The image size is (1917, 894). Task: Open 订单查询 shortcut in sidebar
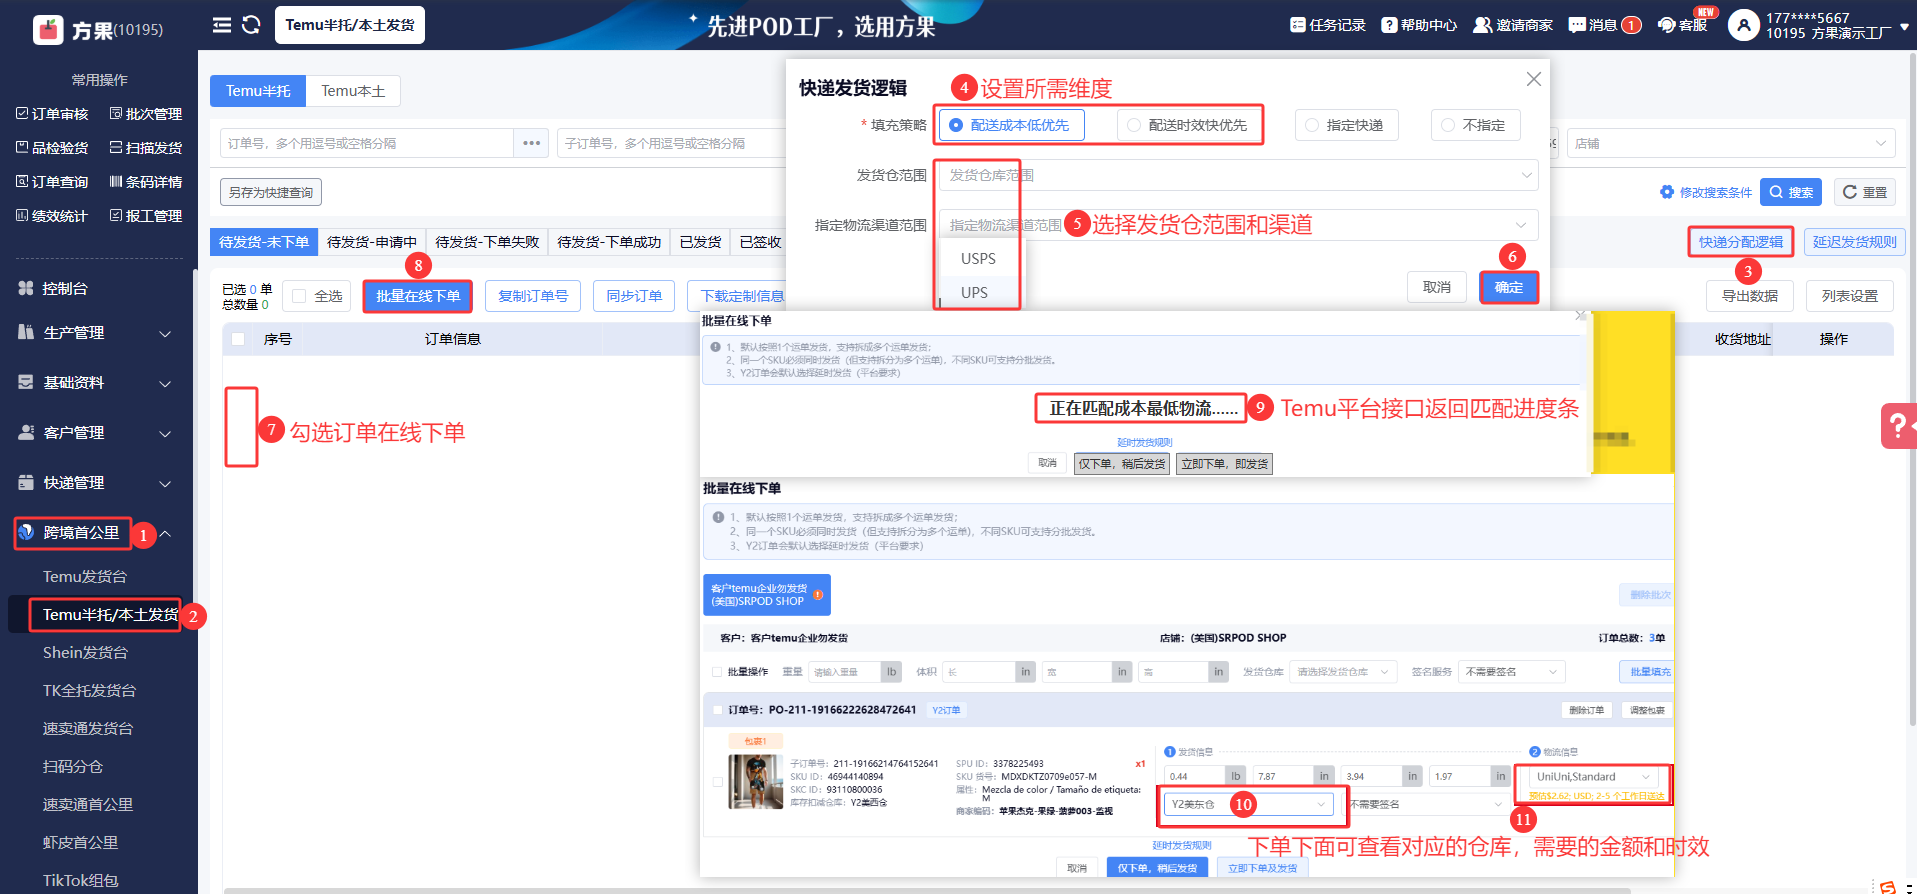pyautogui.click(x=52, y=182)
